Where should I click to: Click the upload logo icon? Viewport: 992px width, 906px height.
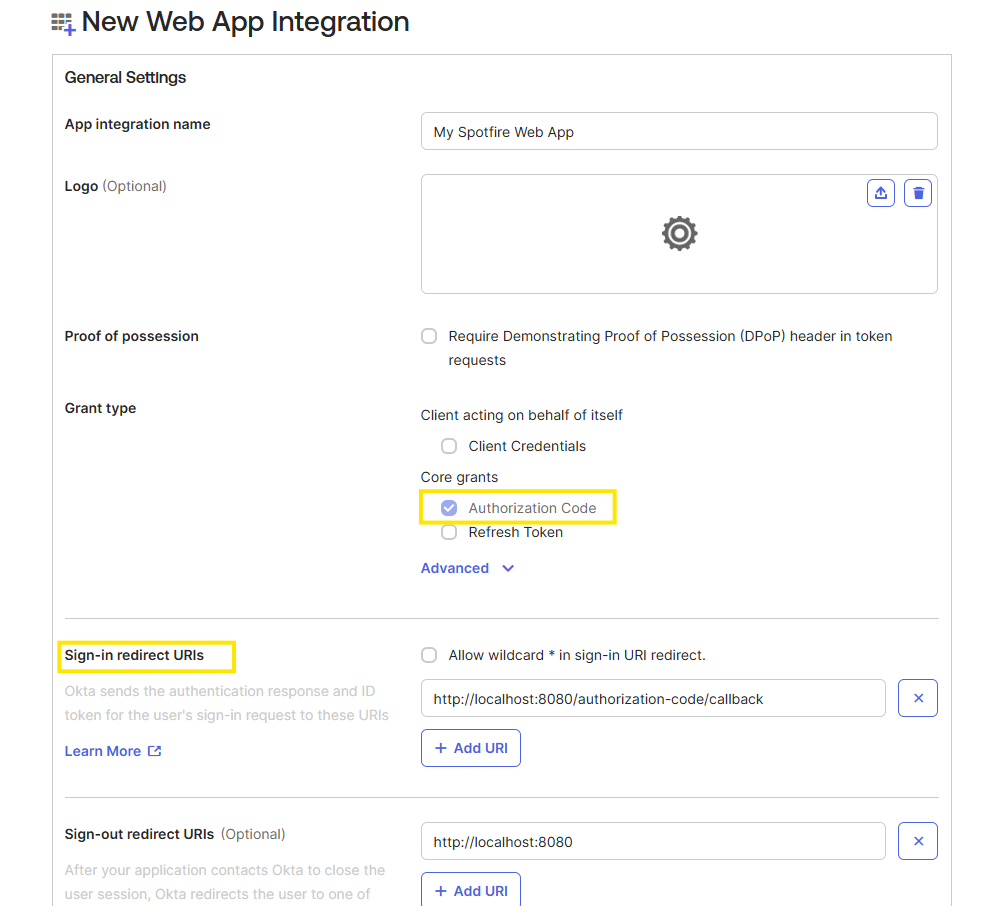tap(880, 193)
